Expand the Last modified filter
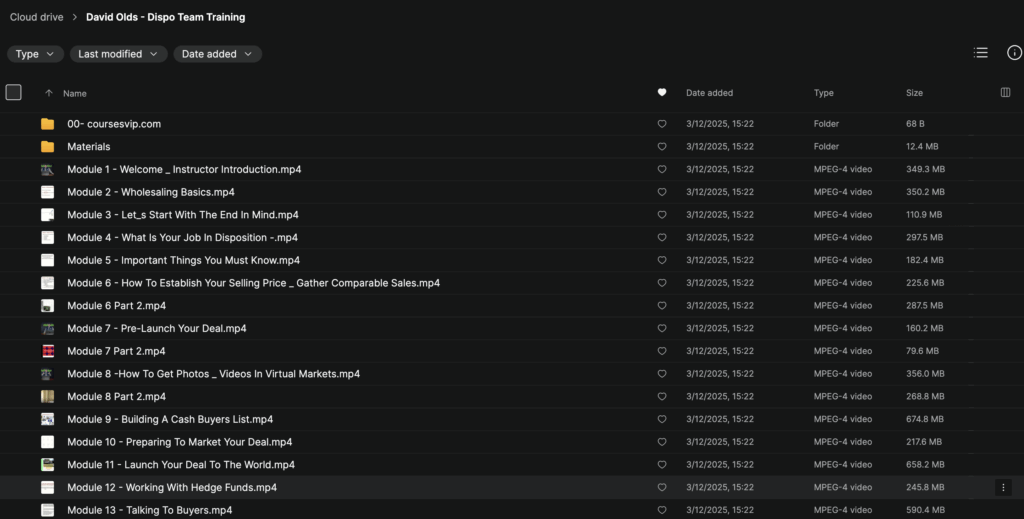 pyautogui.click(x=118, y=54)
